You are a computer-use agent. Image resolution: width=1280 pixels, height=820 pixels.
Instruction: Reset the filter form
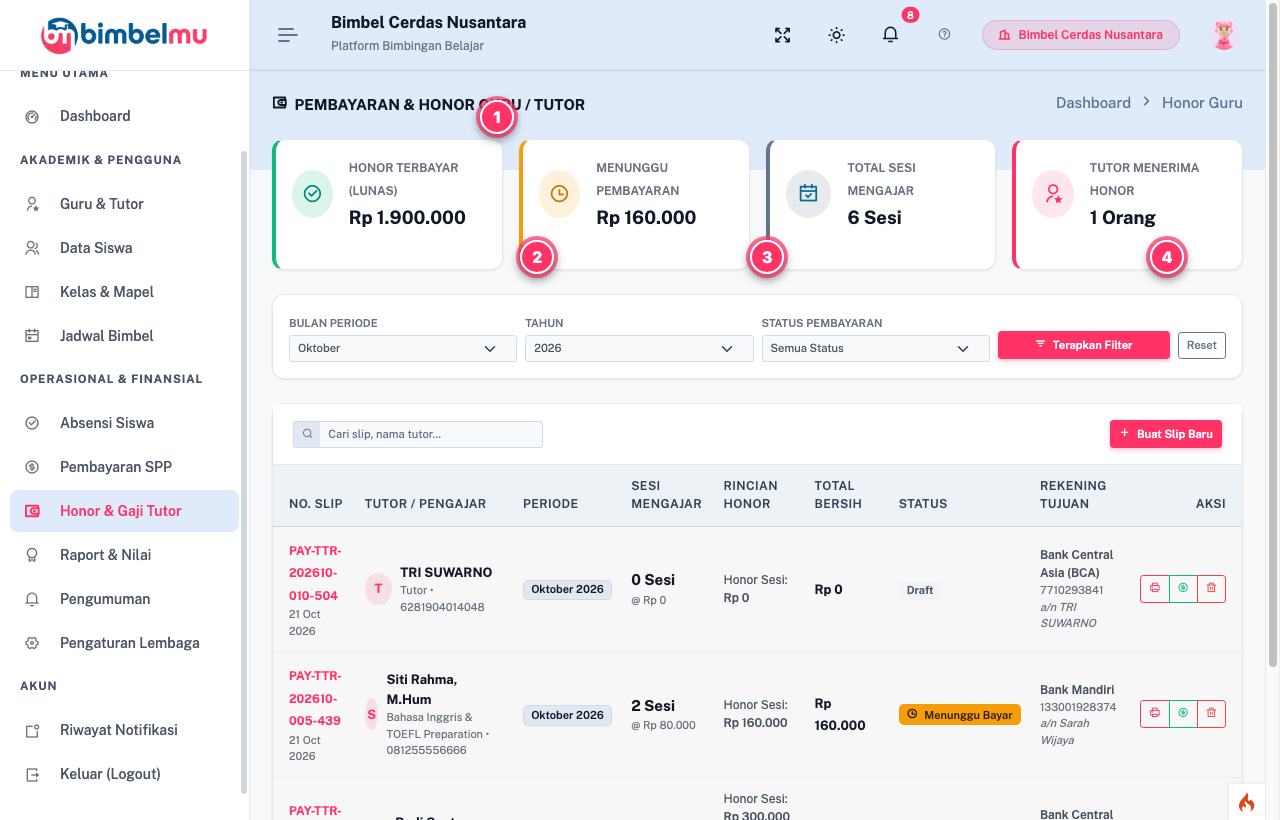pyautogui.click(x=1202, y=345)
